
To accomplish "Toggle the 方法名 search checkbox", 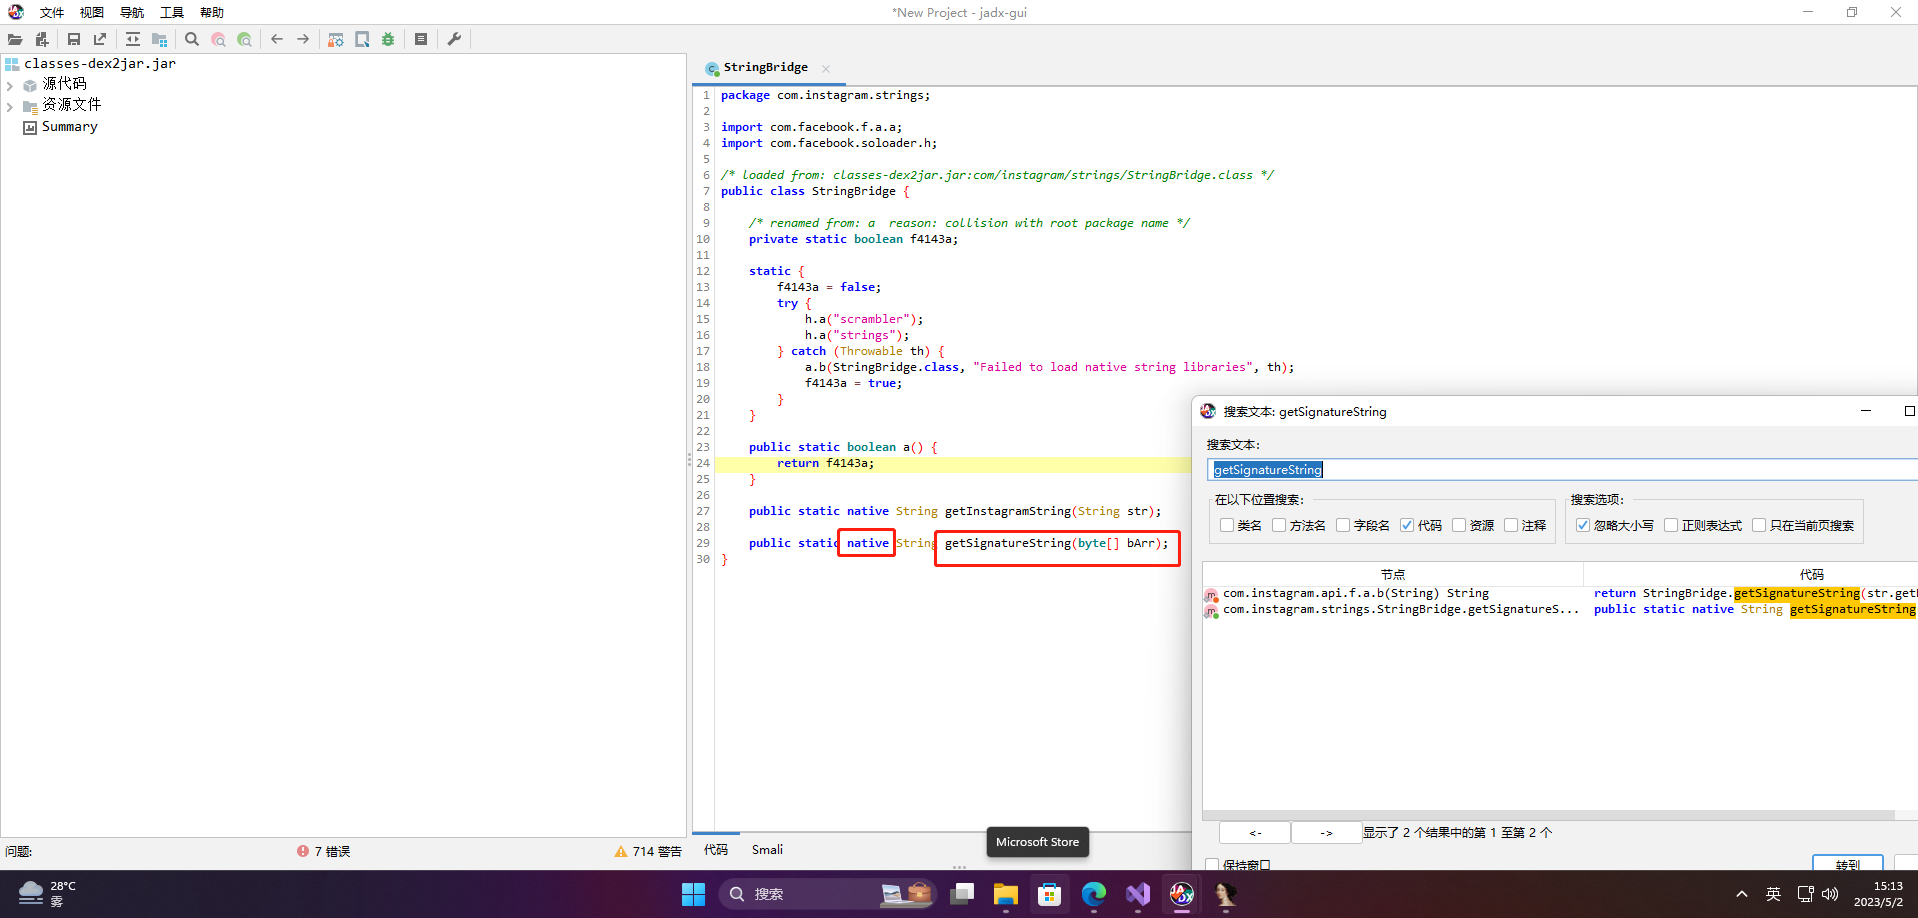I will 1279,525.
